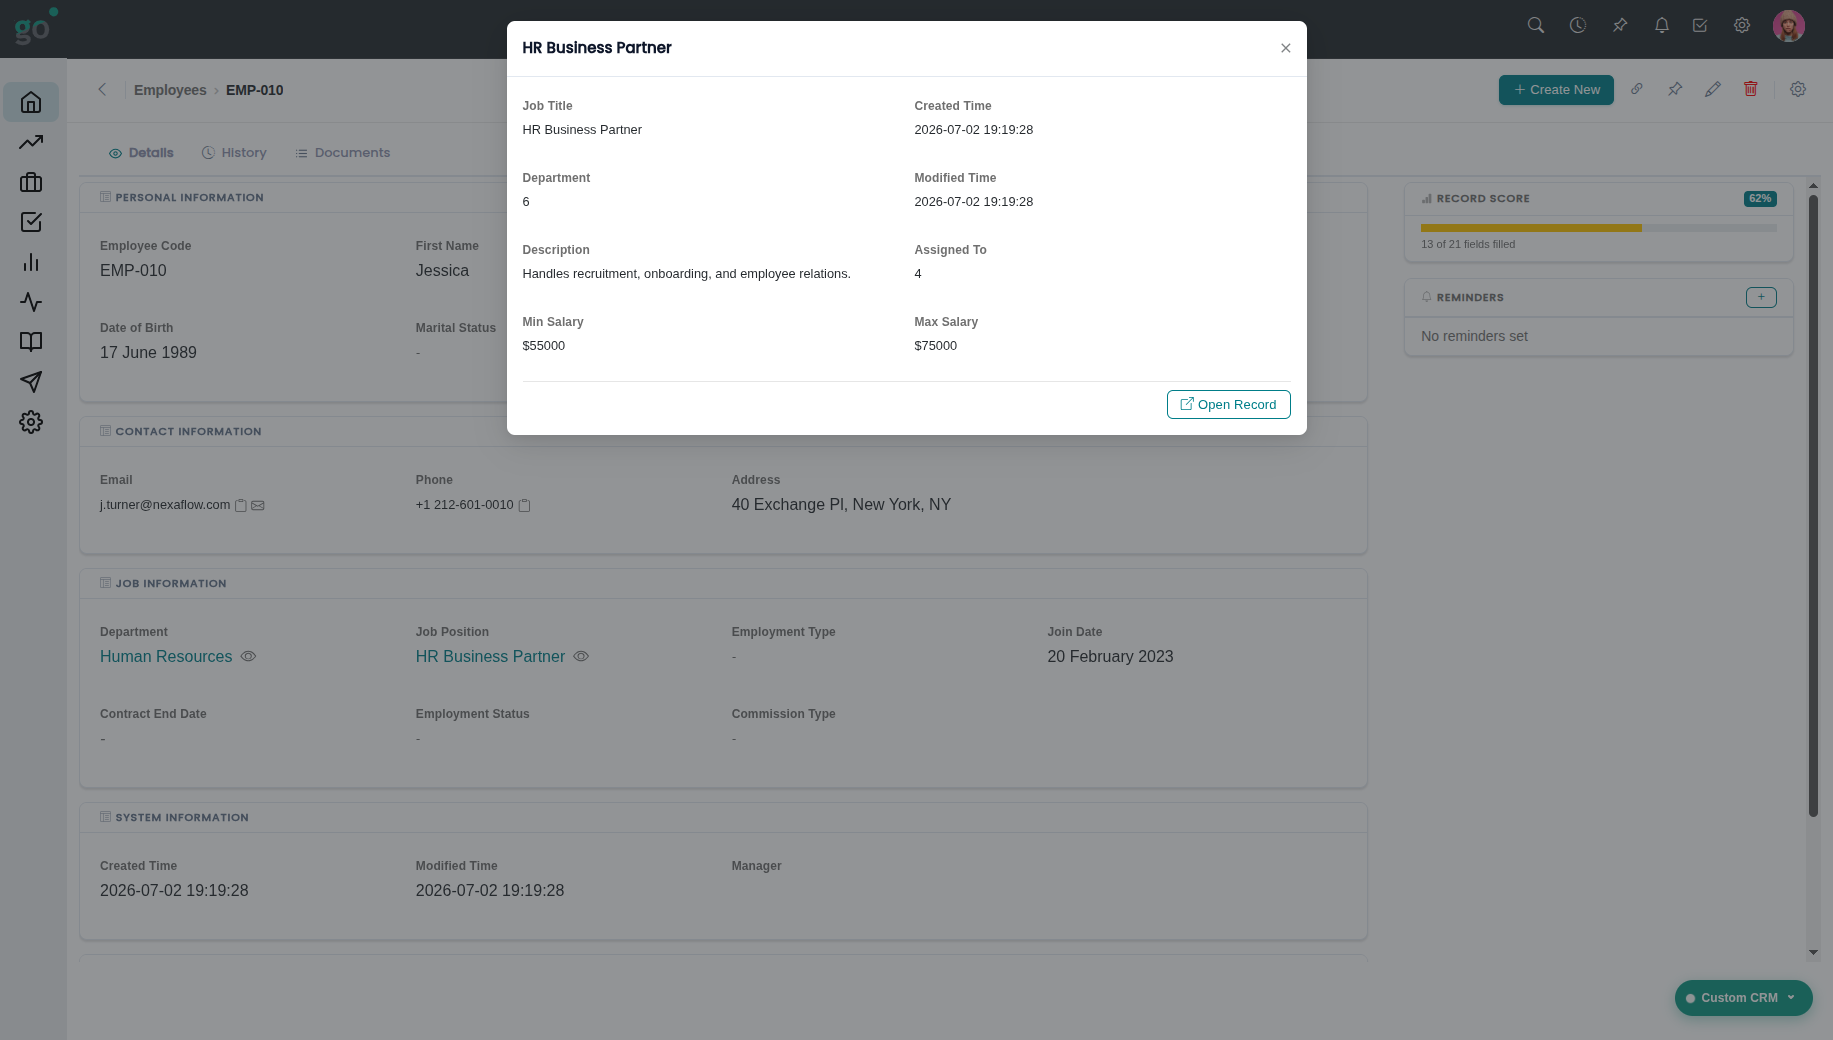Expand Custom CRM dropdown
This screenshot has width=1833, height=1040.
point(1743,998)
